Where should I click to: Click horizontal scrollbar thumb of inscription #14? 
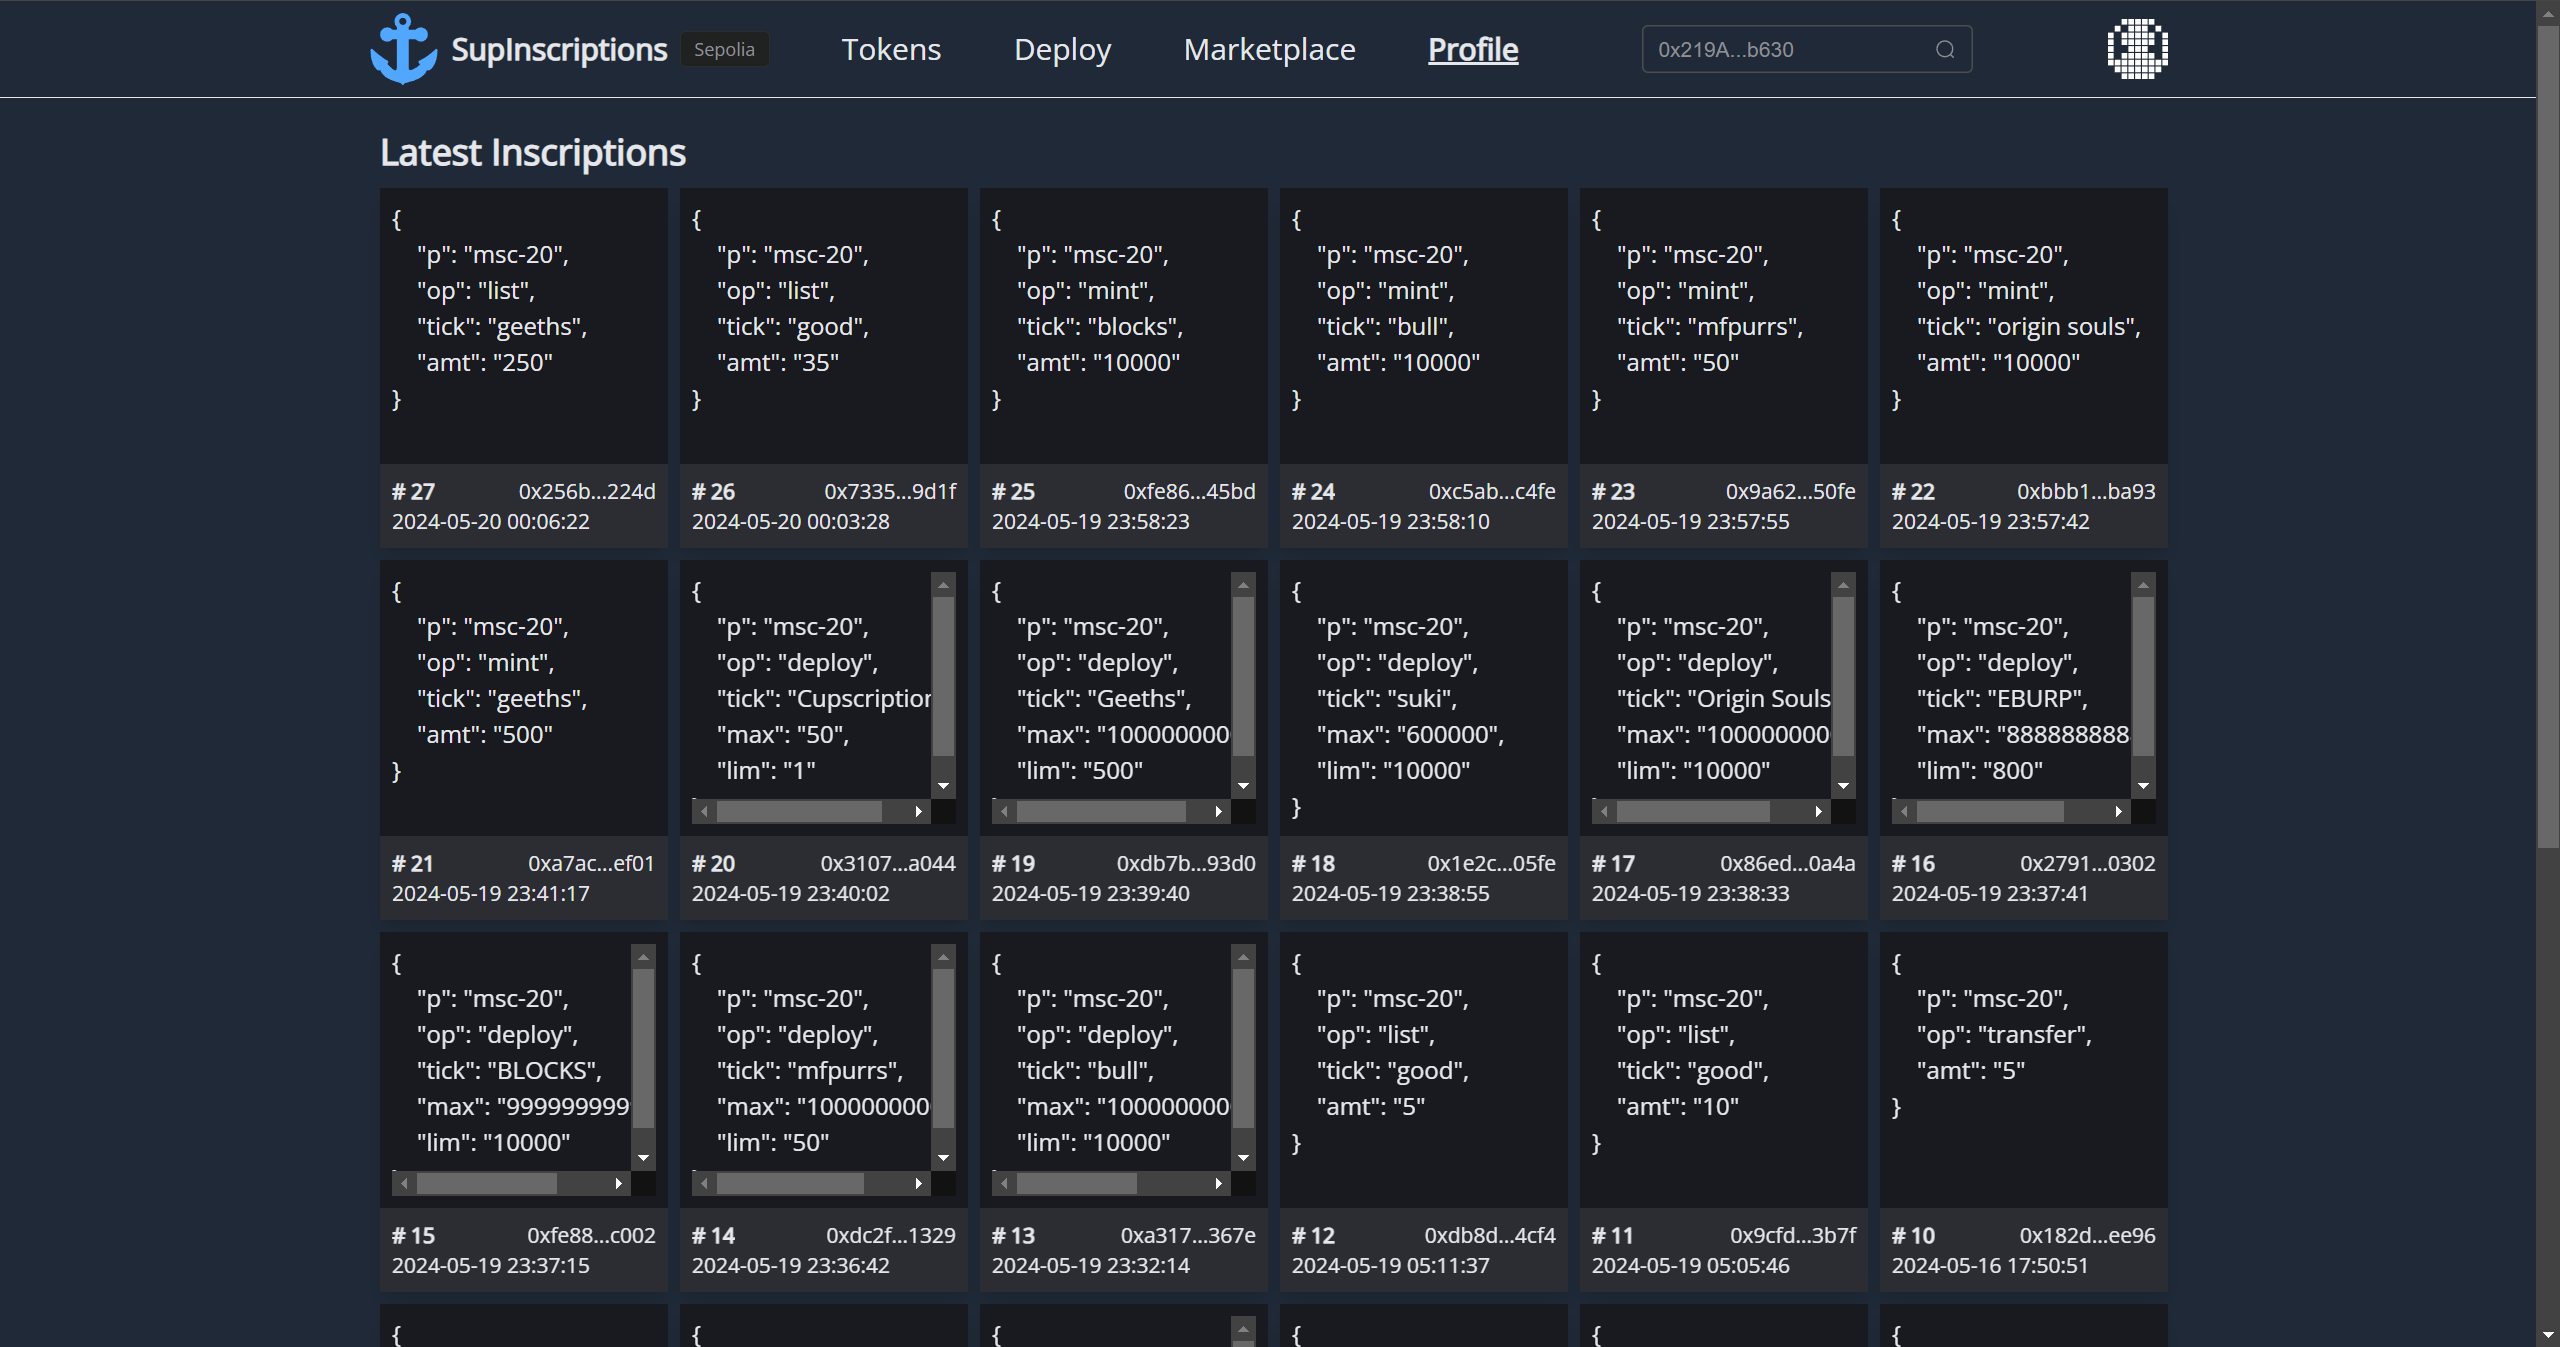(x=790, y=1184)
